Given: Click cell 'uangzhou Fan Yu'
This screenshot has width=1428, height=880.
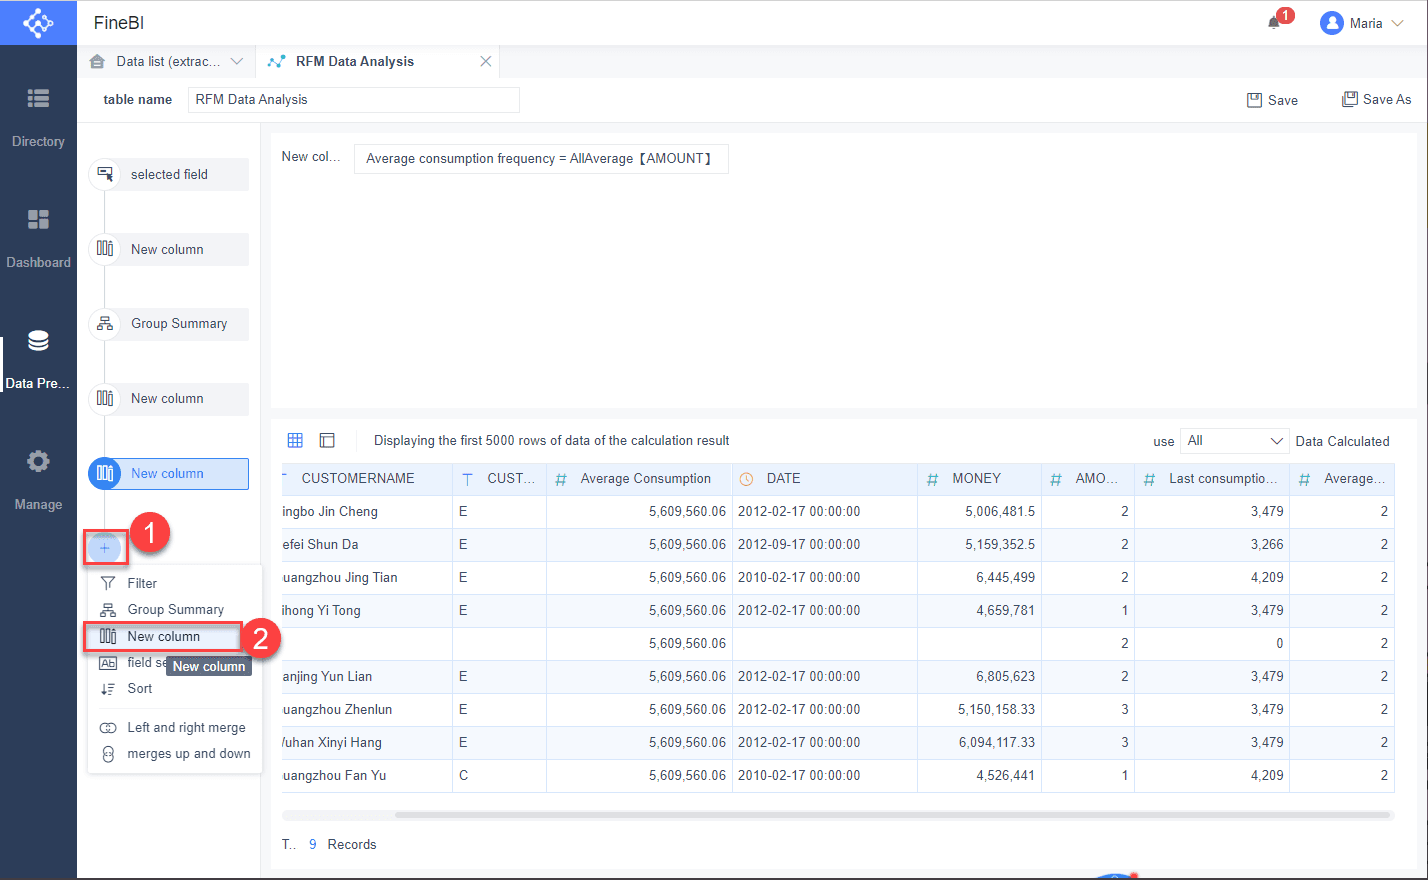Looking at the screenshot, I should click(x=367, y=775).
